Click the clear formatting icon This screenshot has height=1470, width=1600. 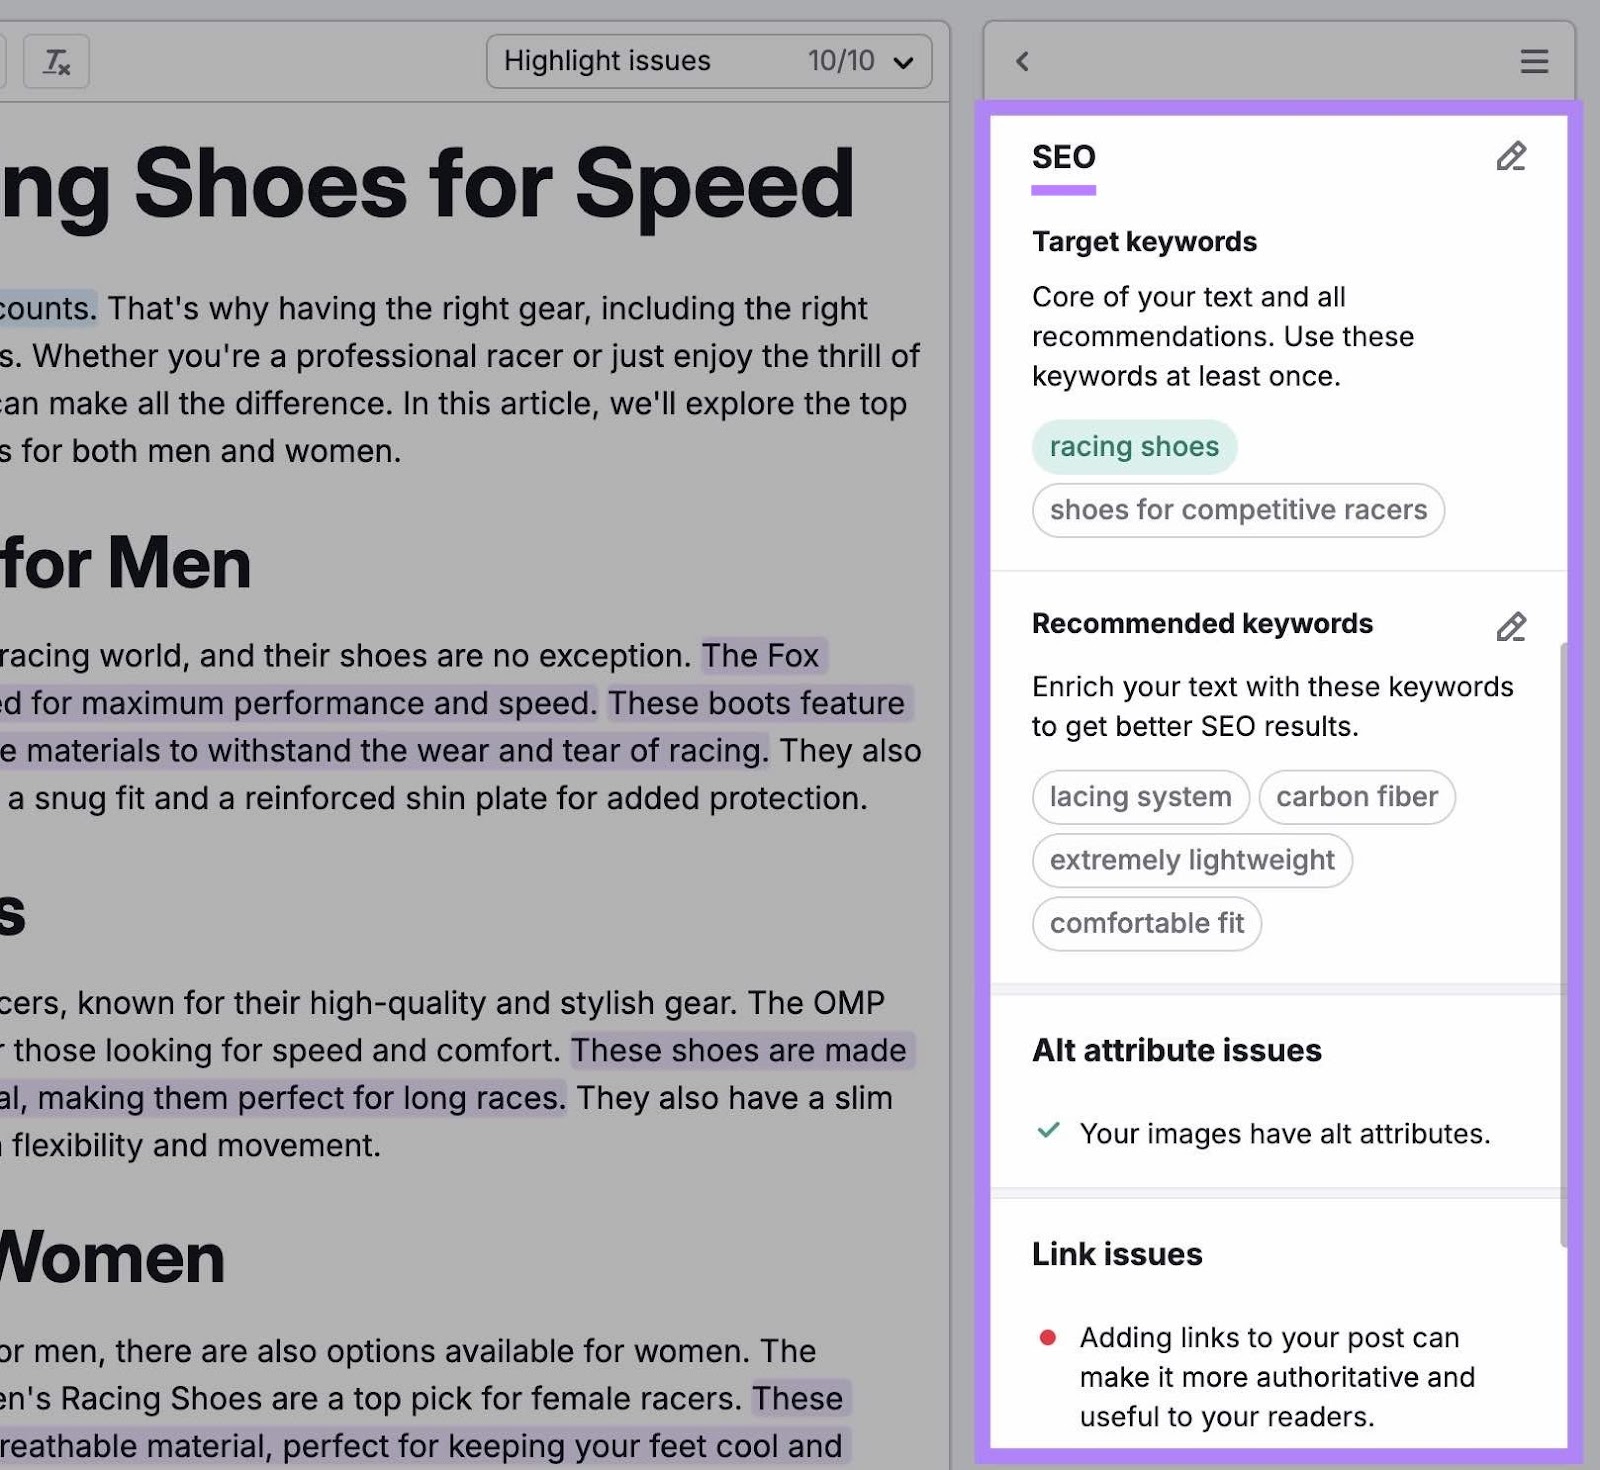coord(56,62)
